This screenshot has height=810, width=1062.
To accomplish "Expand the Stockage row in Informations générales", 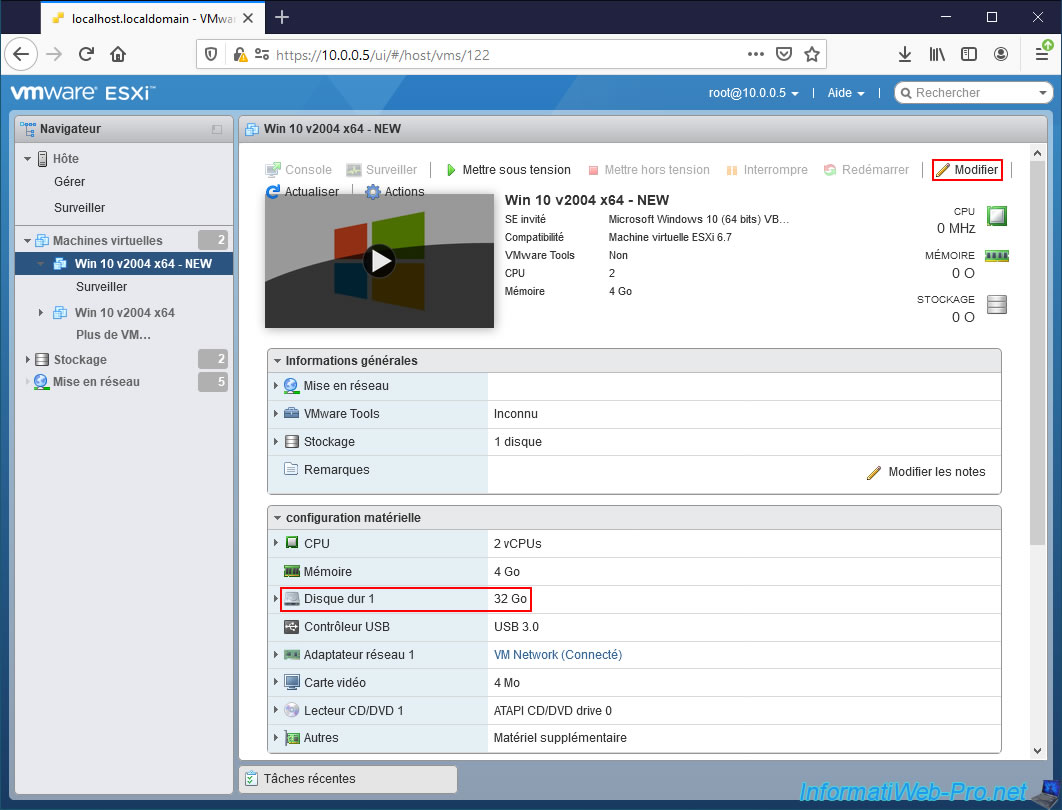I will click(x=276, y=442).
